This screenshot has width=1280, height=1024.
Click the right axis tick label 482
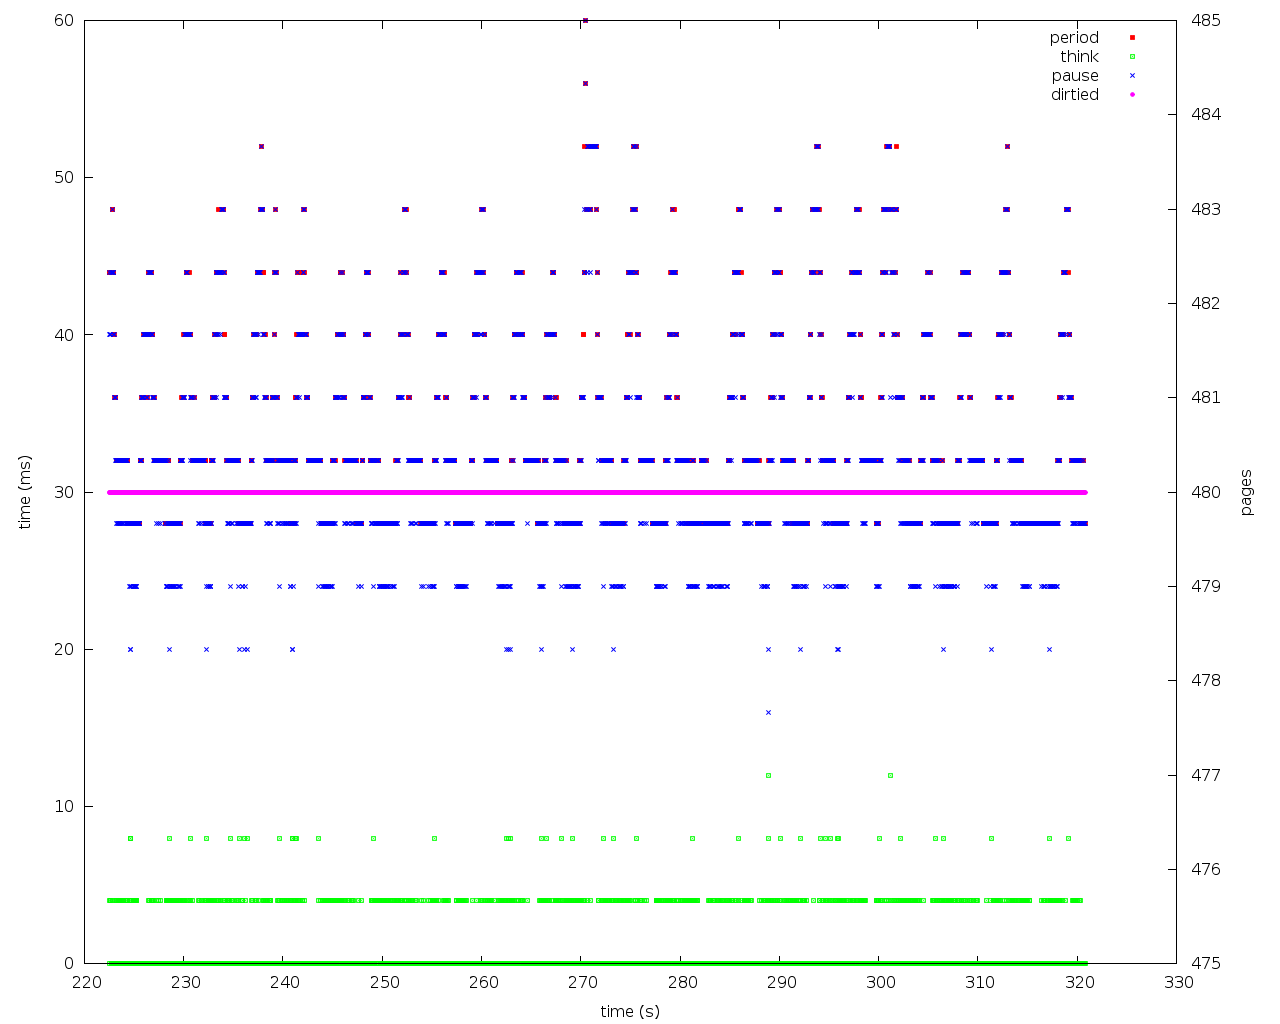(x=1206, y=303)
